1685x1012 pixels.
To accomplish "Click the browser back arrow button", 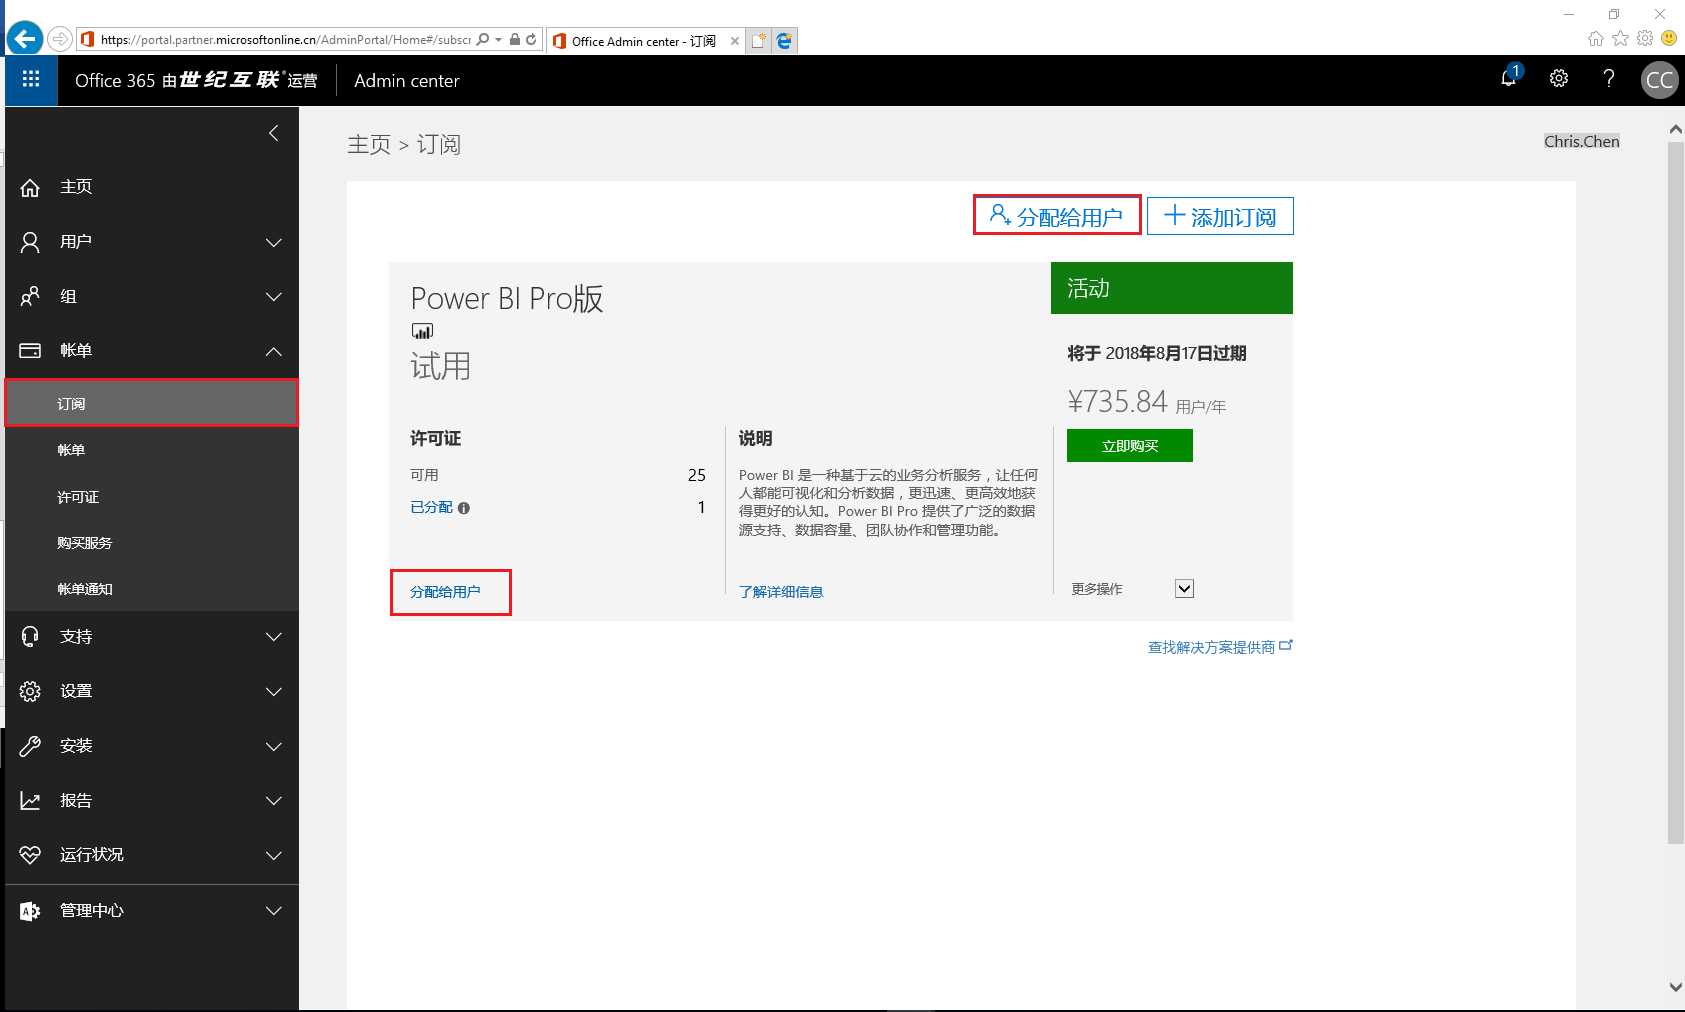I will point(24,39).
